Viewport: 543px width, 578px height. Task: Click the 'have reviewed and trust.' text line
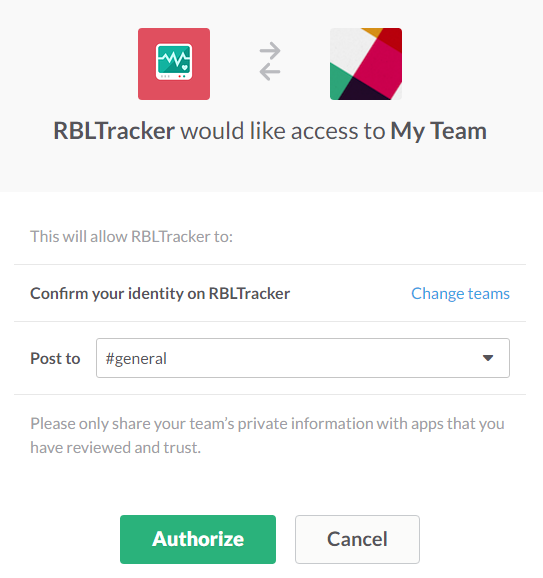(115, 448)
